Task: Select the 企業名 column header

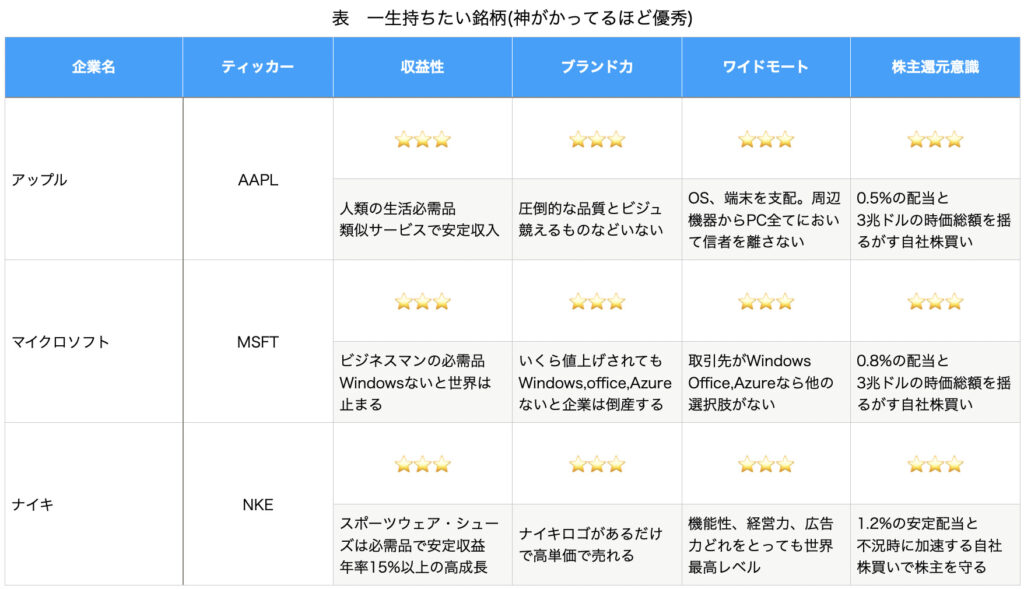Action: click(x=93, y=67)
